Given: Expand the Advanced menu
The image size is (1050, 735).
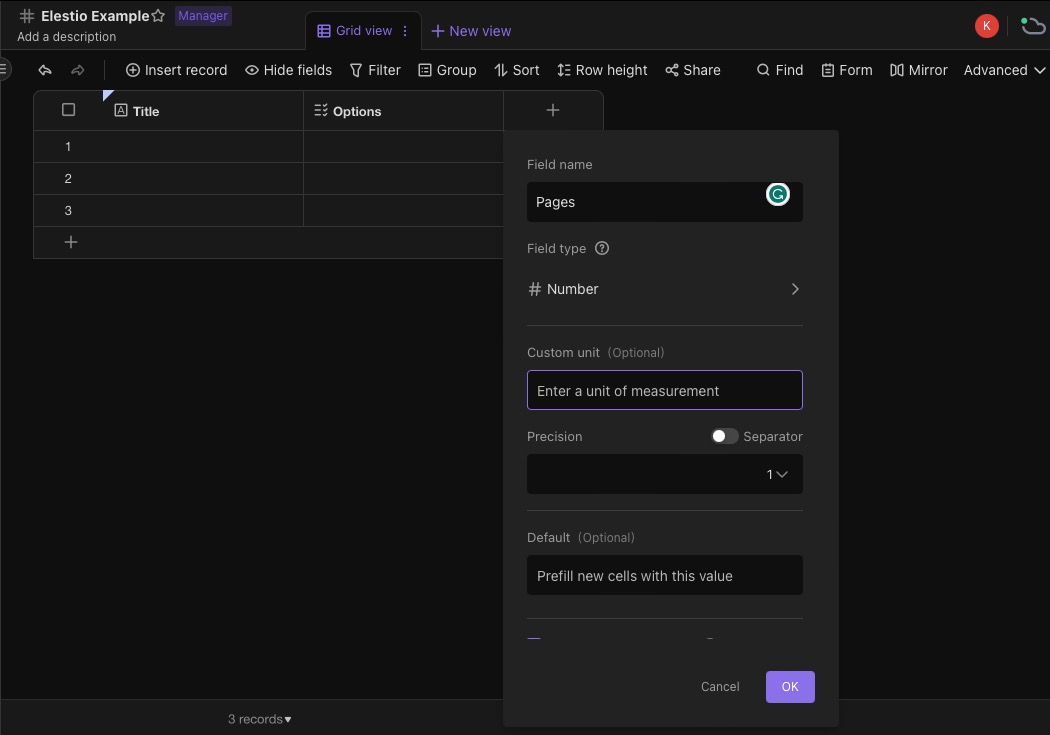Looking at the screenshot, I should point(1003,70).
